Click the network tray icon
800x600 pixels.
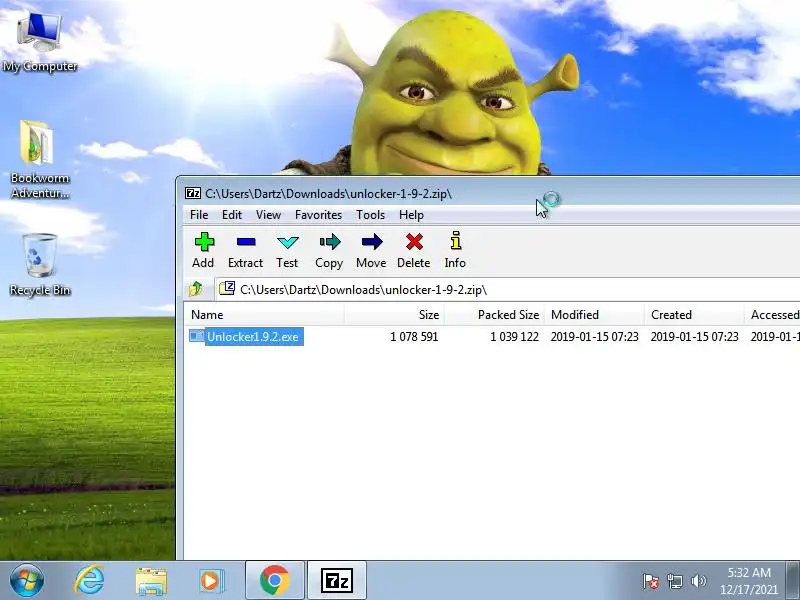(674, 581)
